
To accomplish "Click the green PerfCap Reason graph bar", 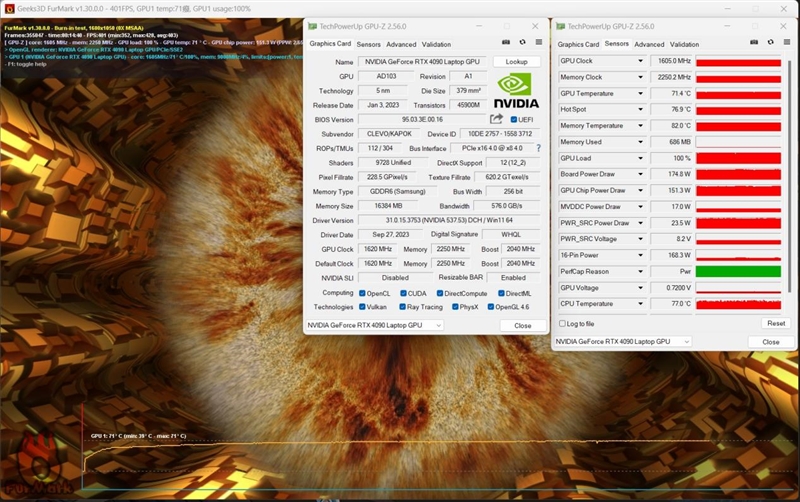I will (738, 271).
